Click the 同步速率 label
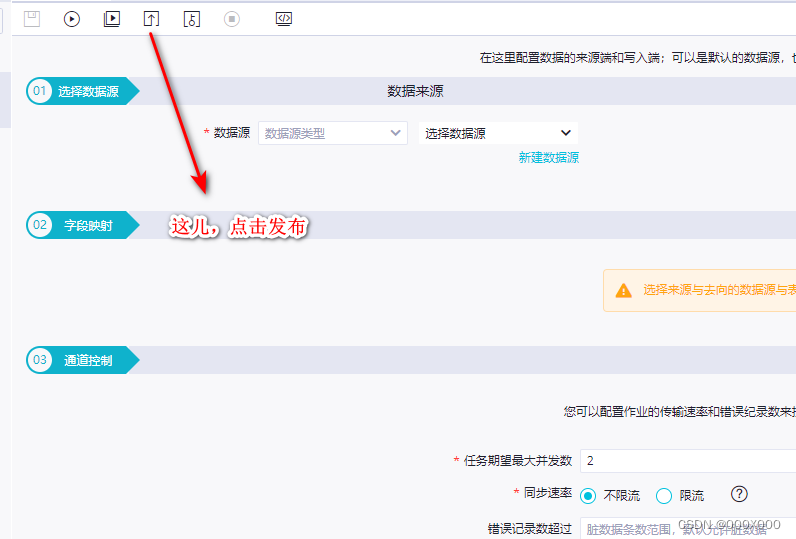 coord(548,493)
